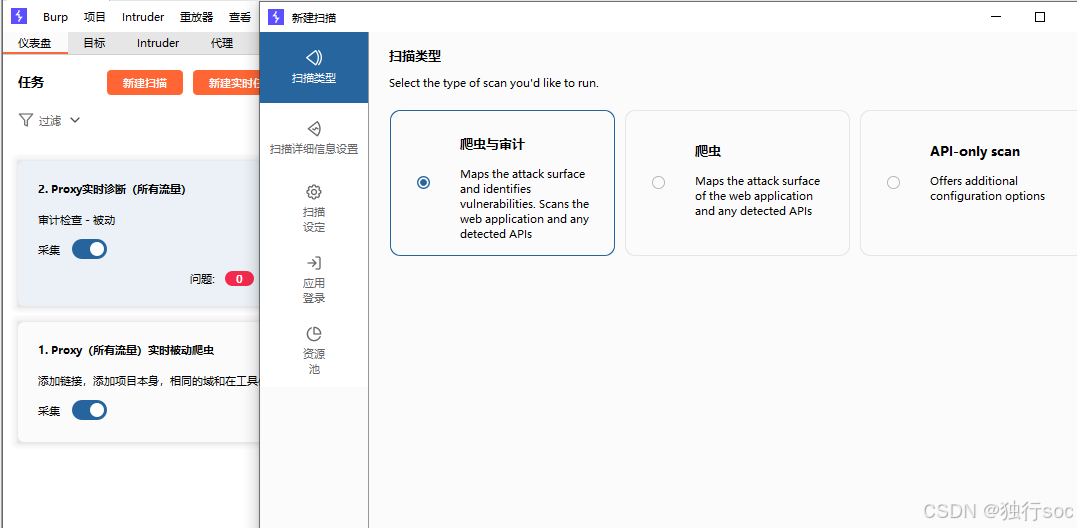Toggle 采集 switch in Proxy实时诊断 task
1077x528 pixels.
[x=89, y=249]
